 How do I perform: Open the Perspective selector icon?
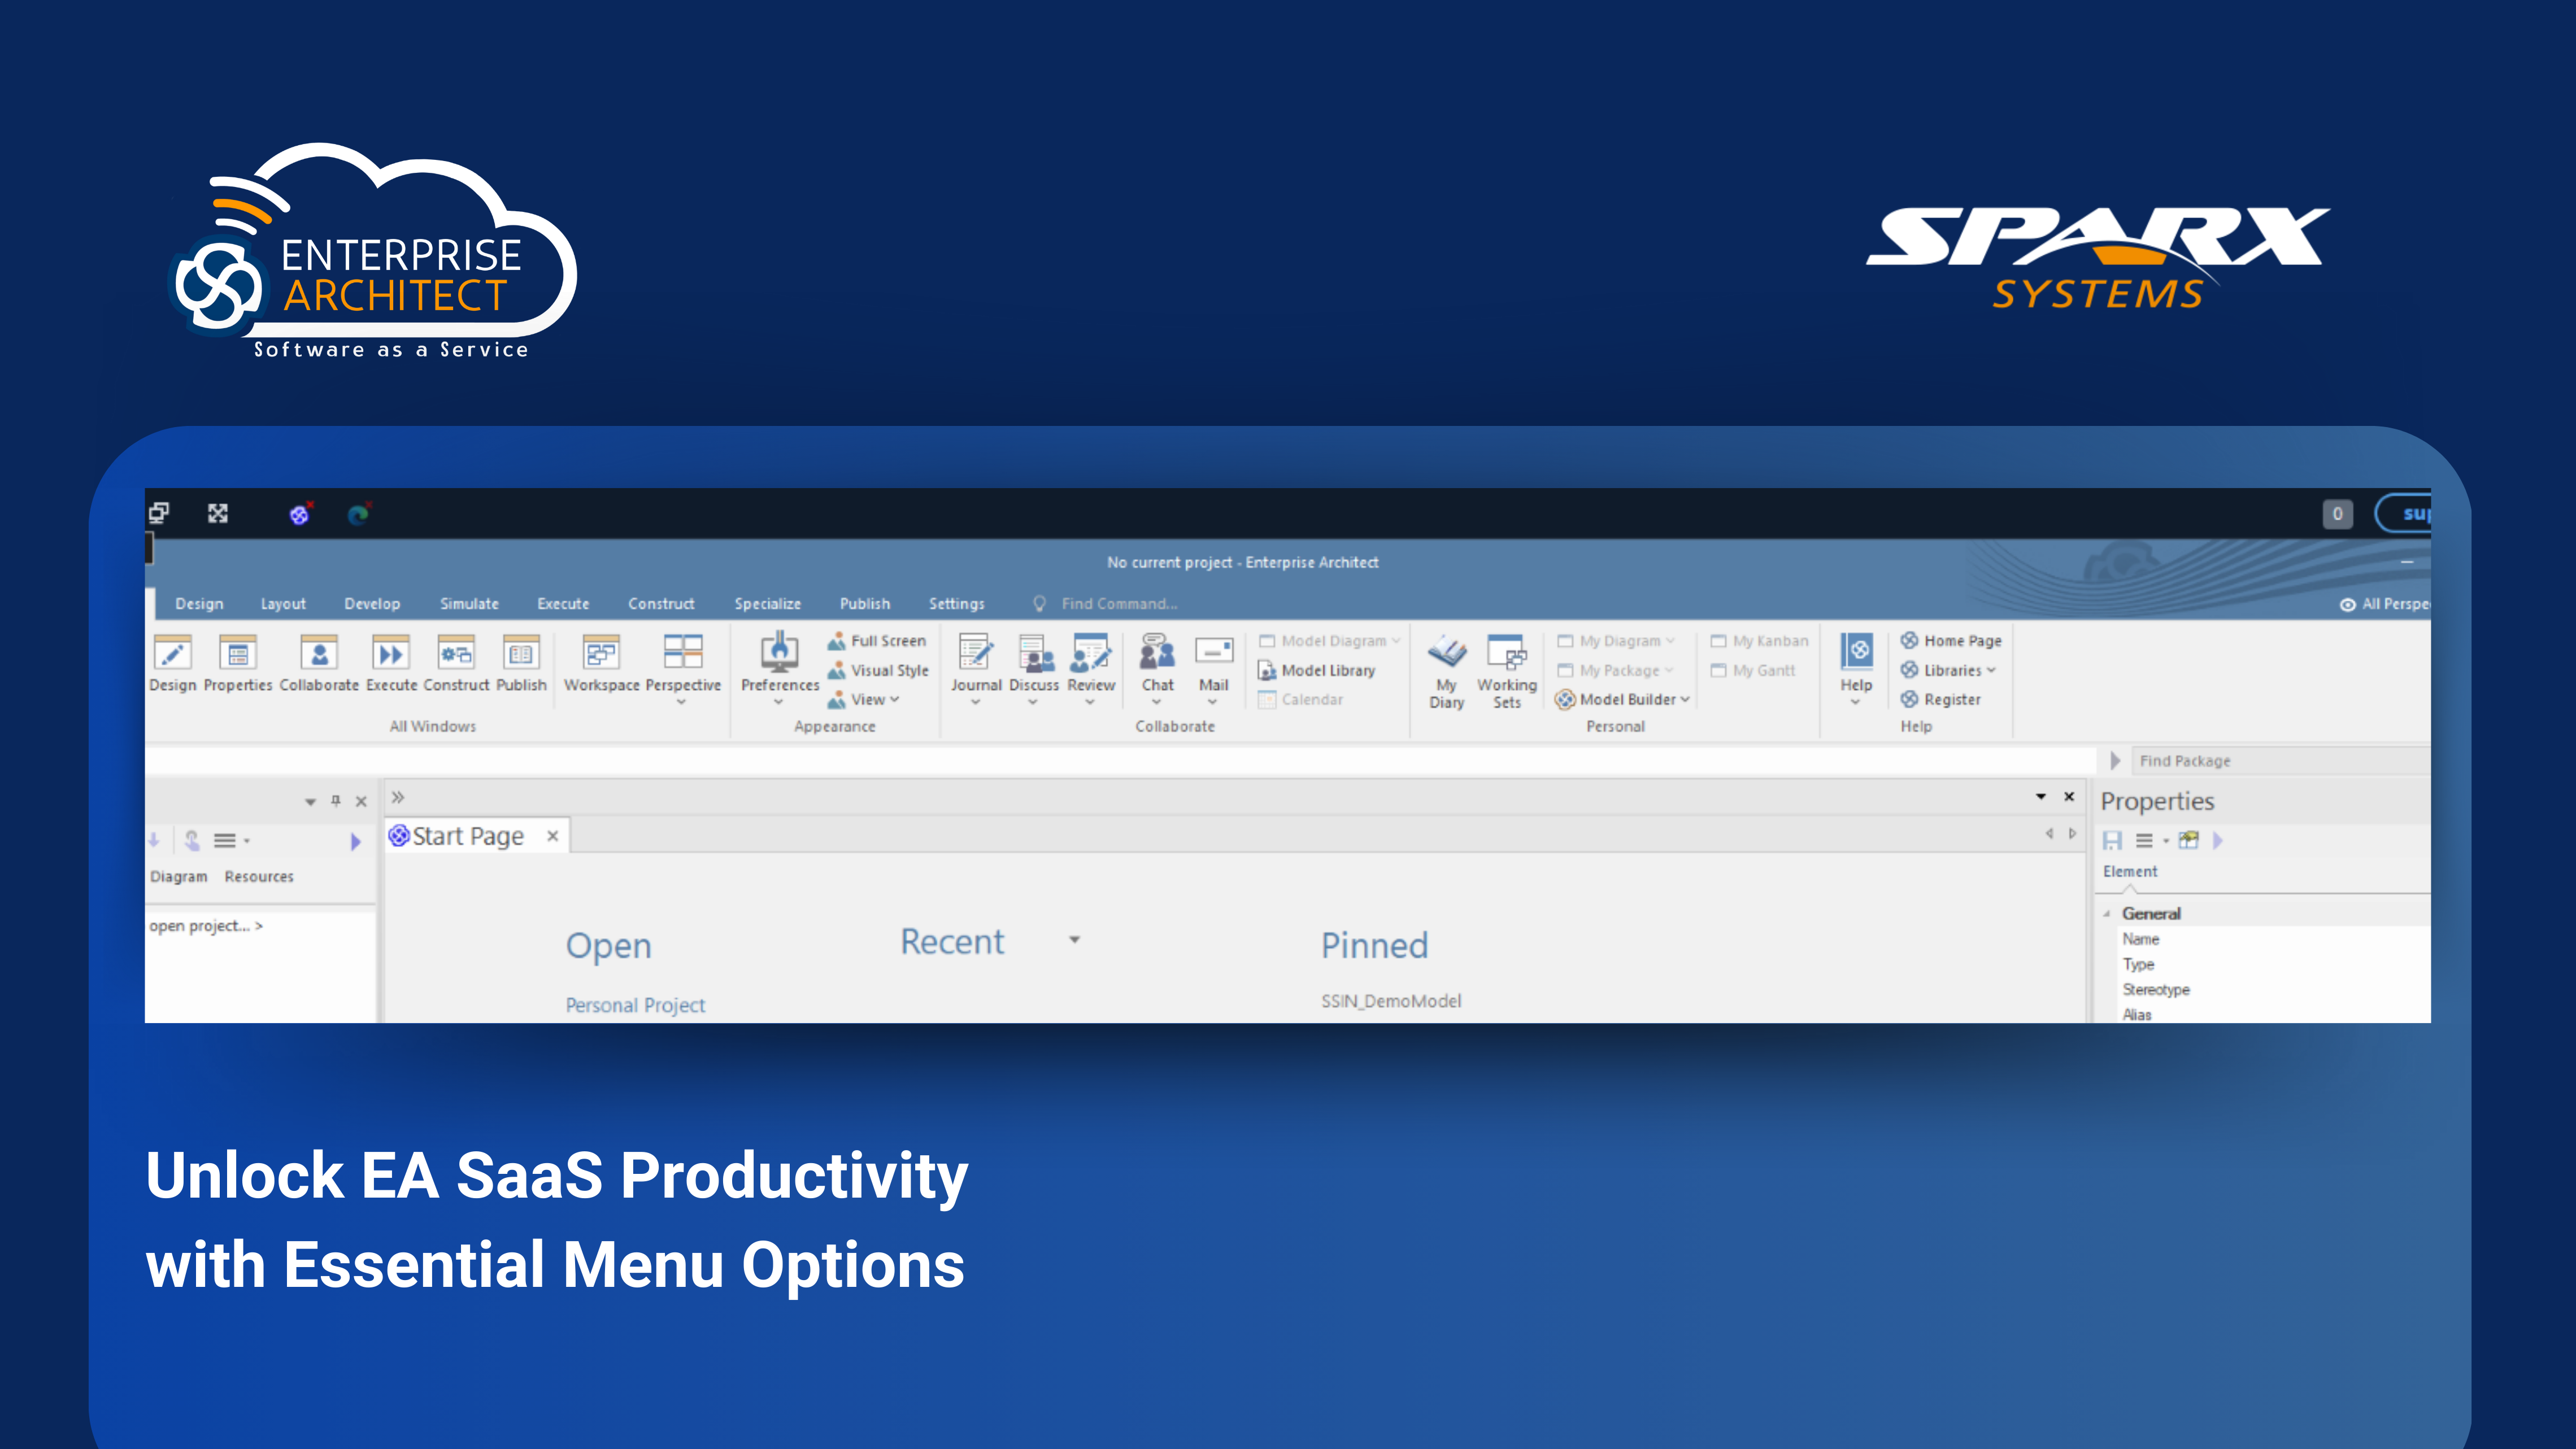[x=683, y=653]
